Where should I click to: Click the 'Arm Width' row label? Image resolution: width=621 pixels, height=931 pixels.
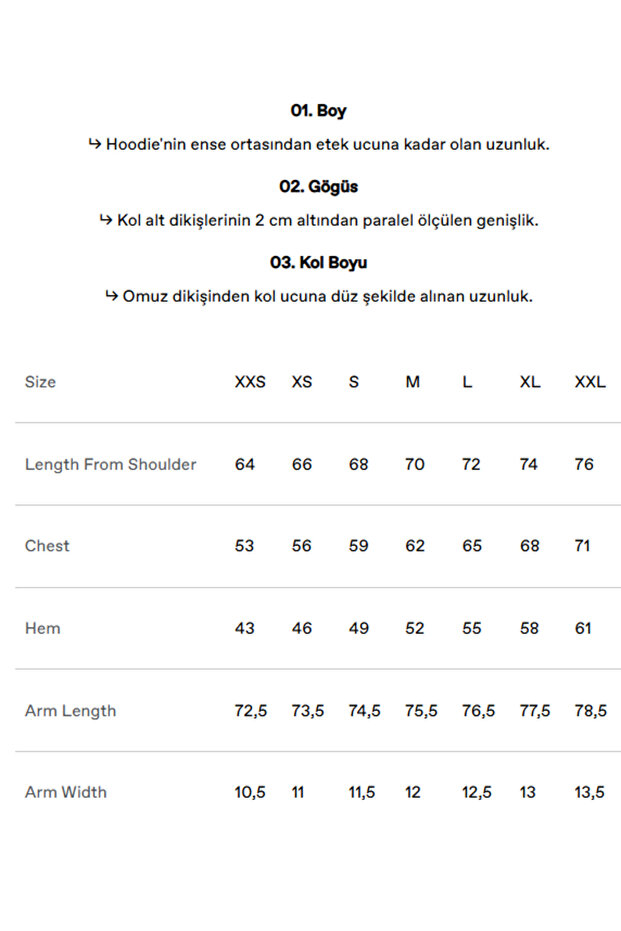click(66, 792)
